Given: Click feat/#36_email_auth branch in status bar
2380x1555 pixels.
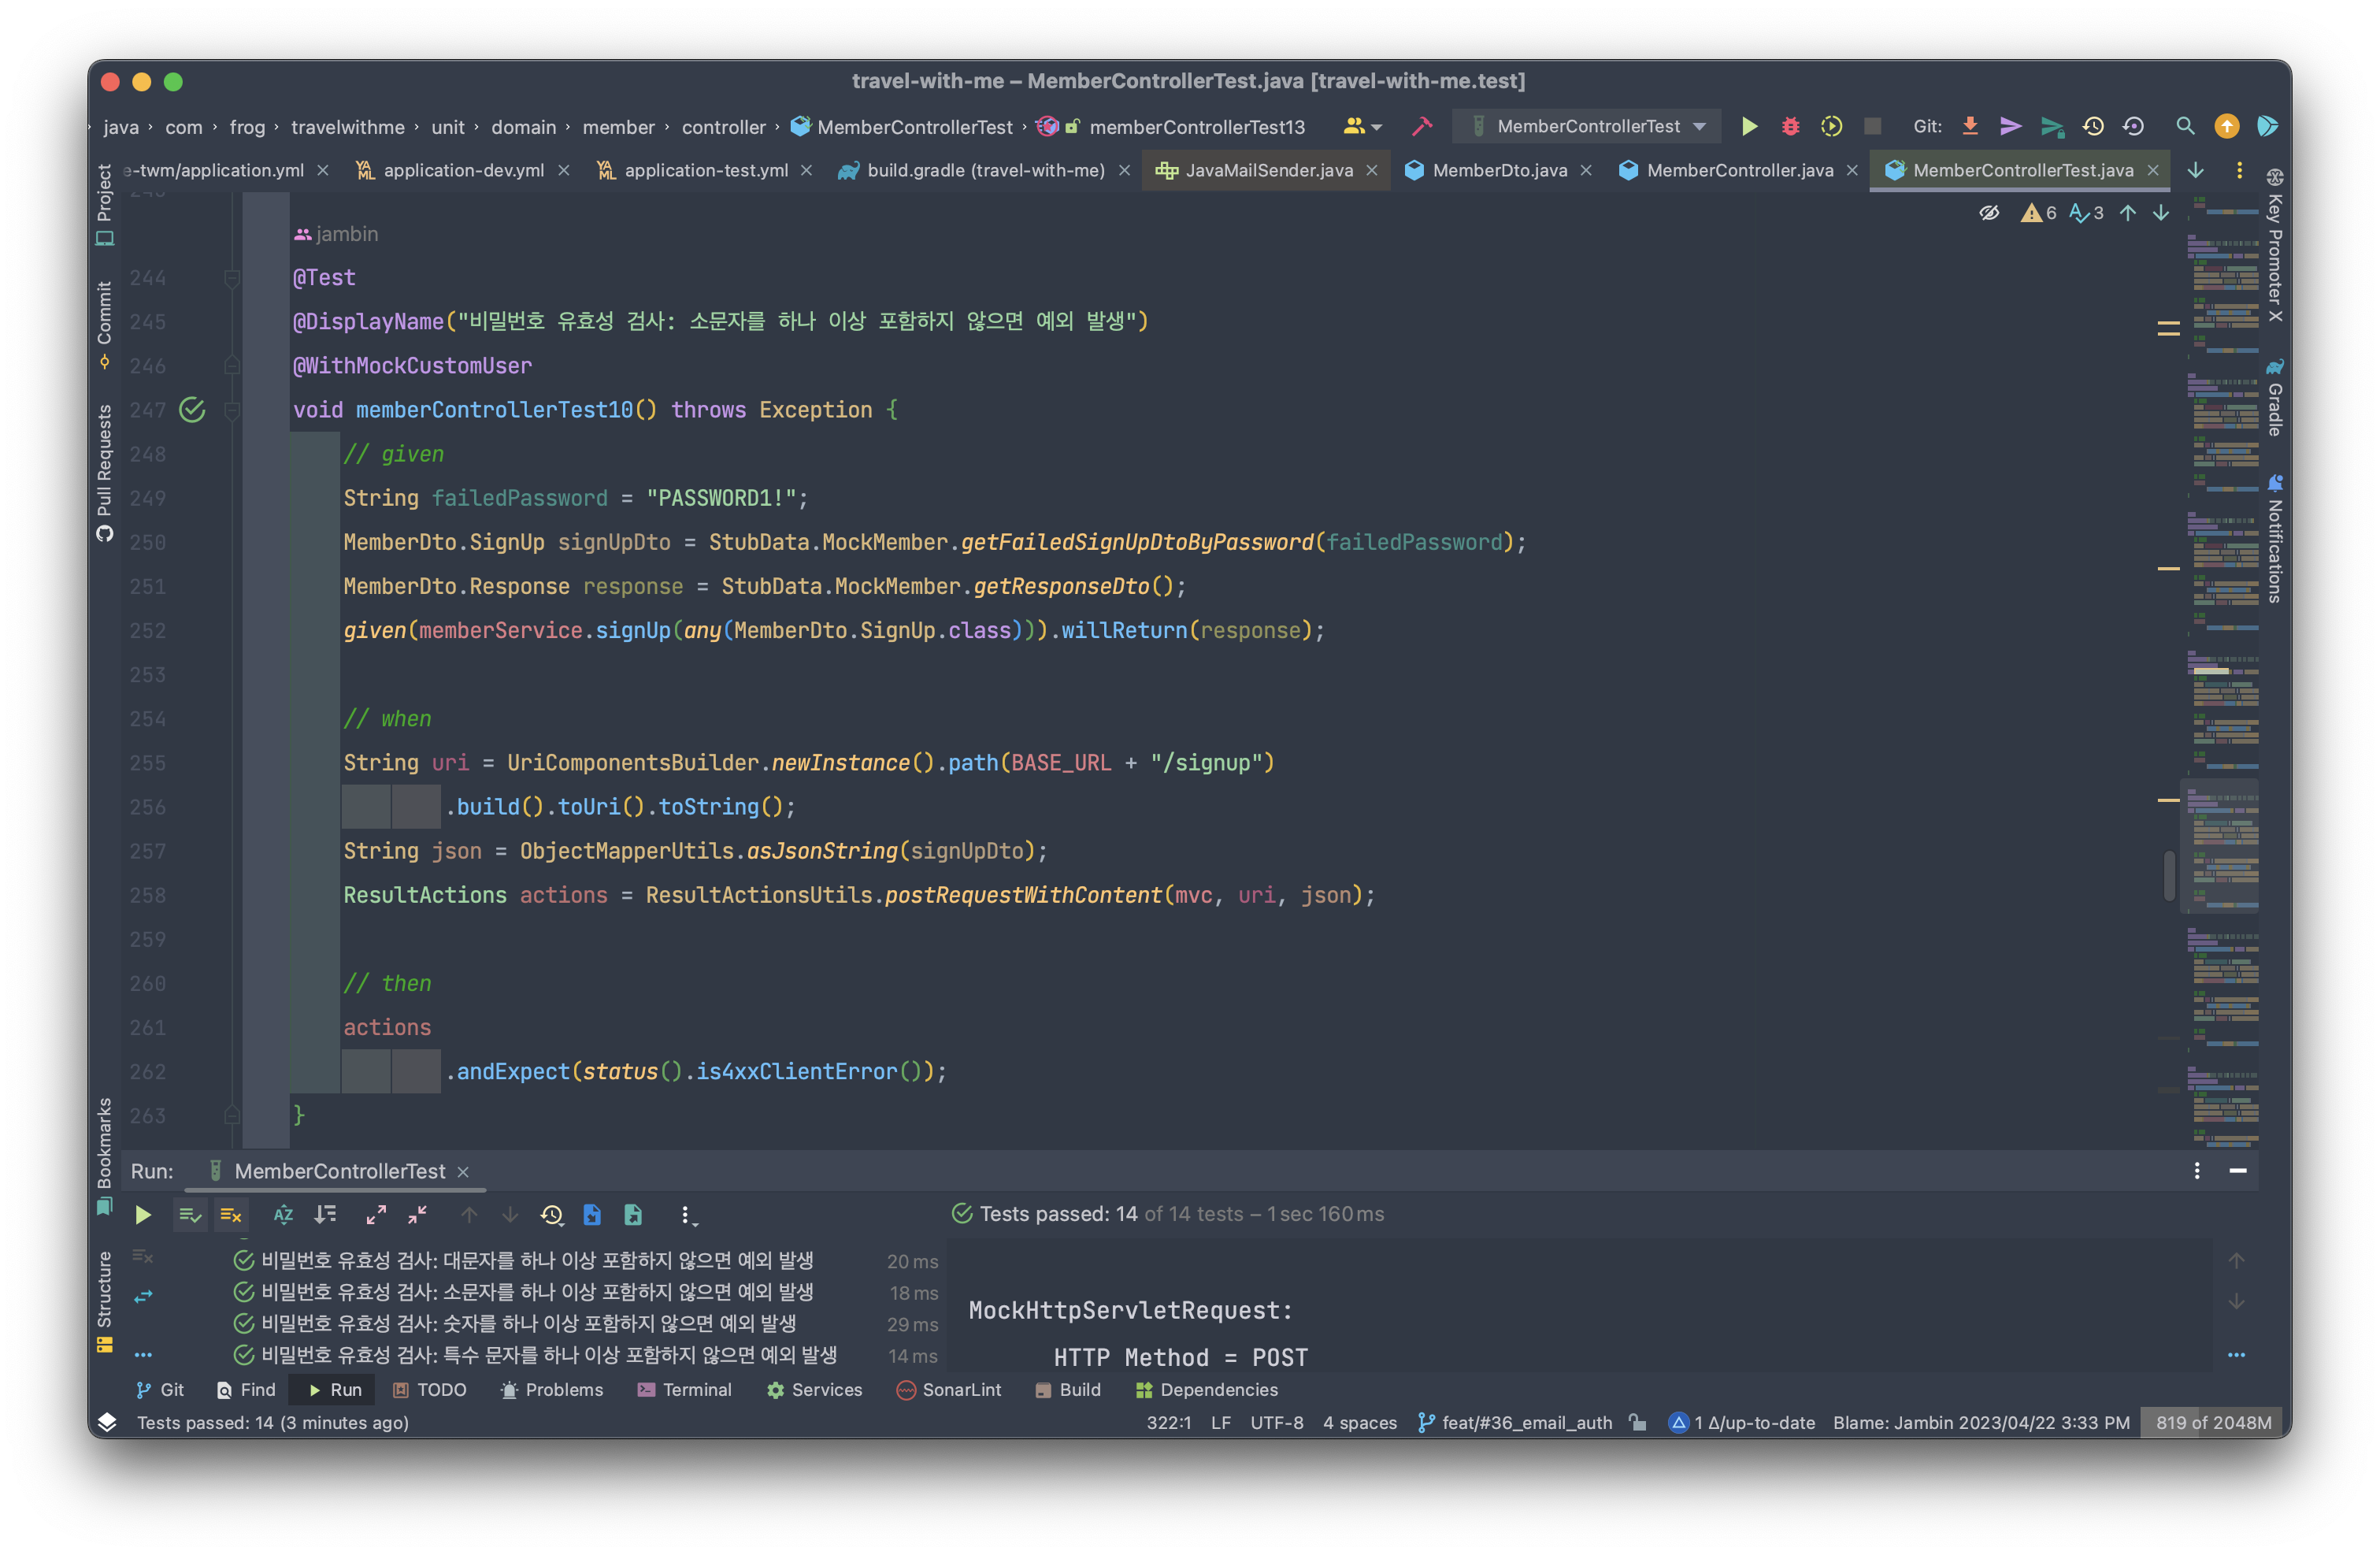Looking at the screenshot, I should click(x=1526, y=1422).
